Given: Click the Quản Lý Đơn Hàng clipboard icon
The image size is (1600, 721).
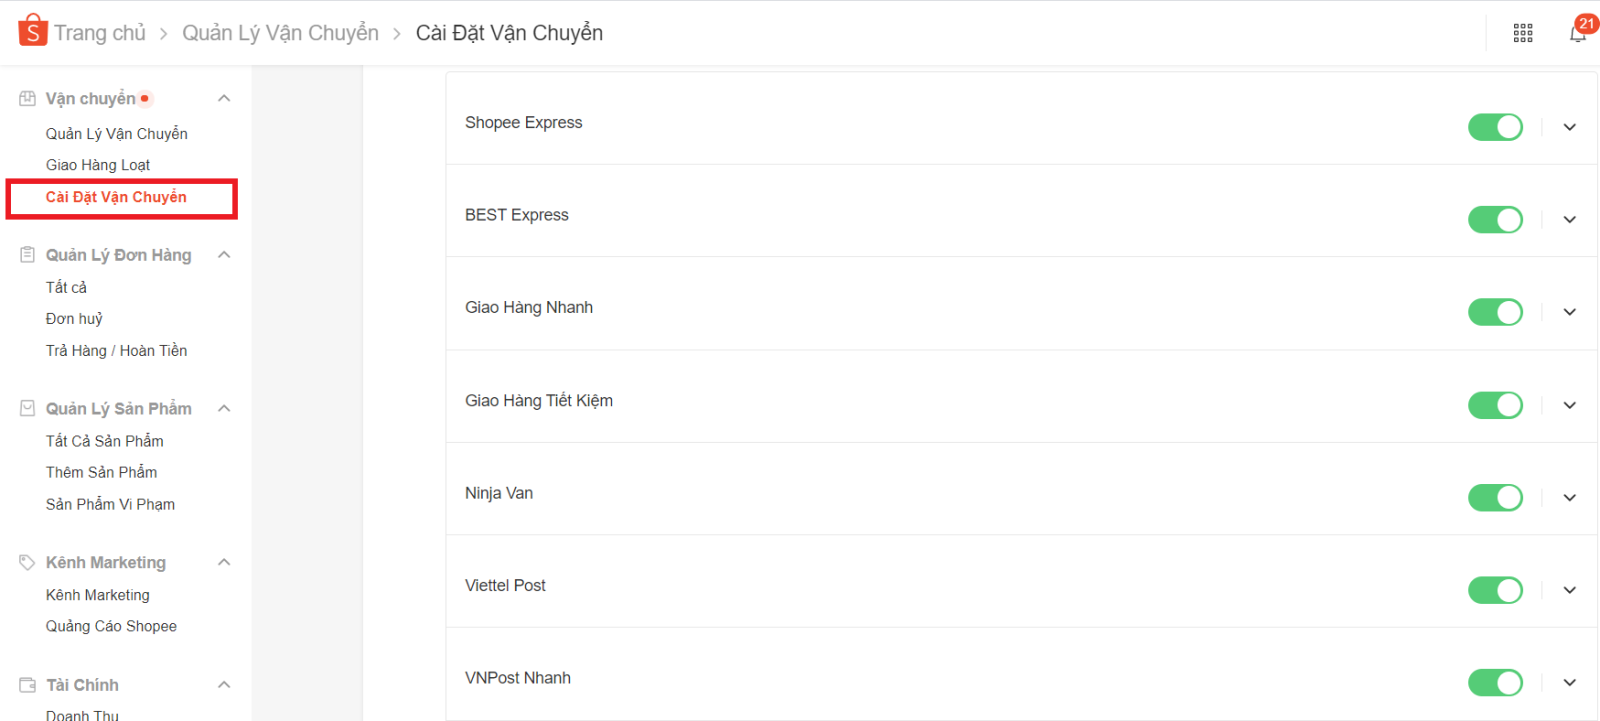Looking at the screenshot, I should tap(28, 255).
